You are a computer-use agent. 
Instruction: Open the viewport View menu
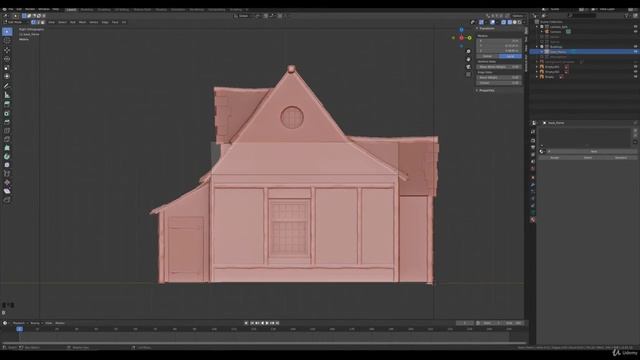click(51, 22)
